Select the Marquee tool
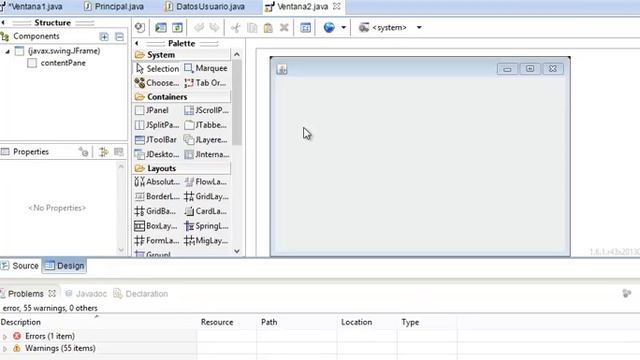 click(x=206, y=68)
